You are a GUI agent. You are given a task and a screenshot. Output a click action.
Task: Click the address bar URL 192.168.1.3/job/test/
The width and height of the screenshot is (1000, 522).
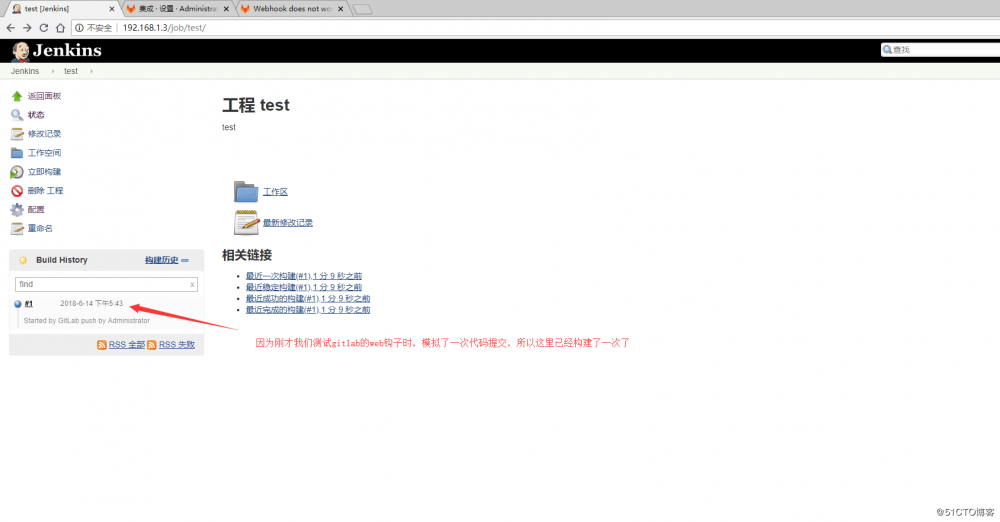[164, 27]
